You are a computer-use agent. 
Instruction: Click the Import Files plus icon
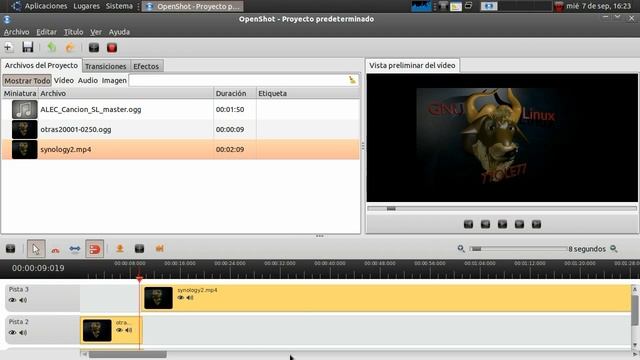click(x=8, y=47)
